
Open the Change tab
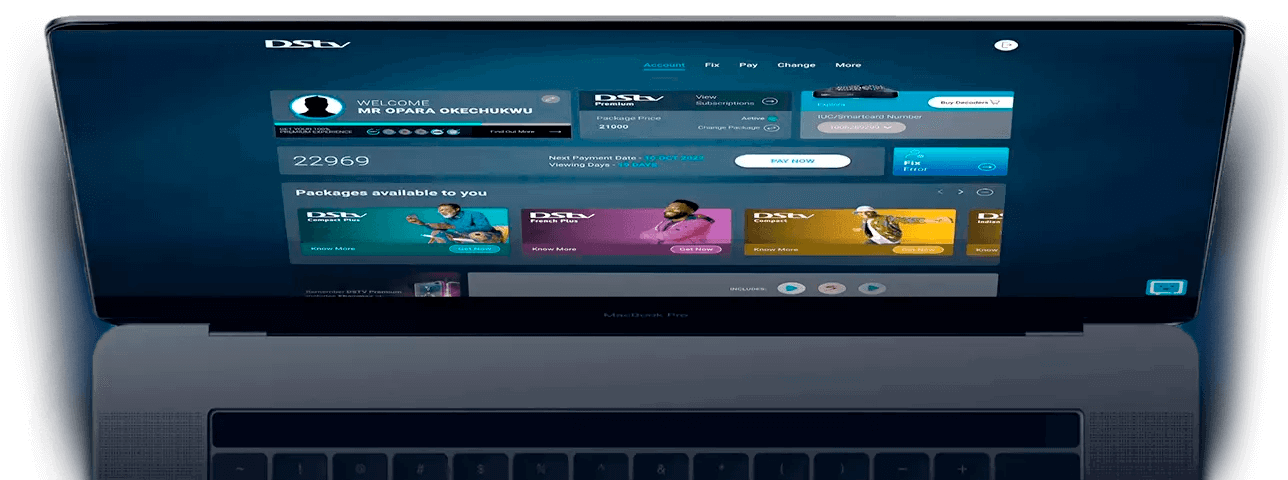(x=796, y=65)
